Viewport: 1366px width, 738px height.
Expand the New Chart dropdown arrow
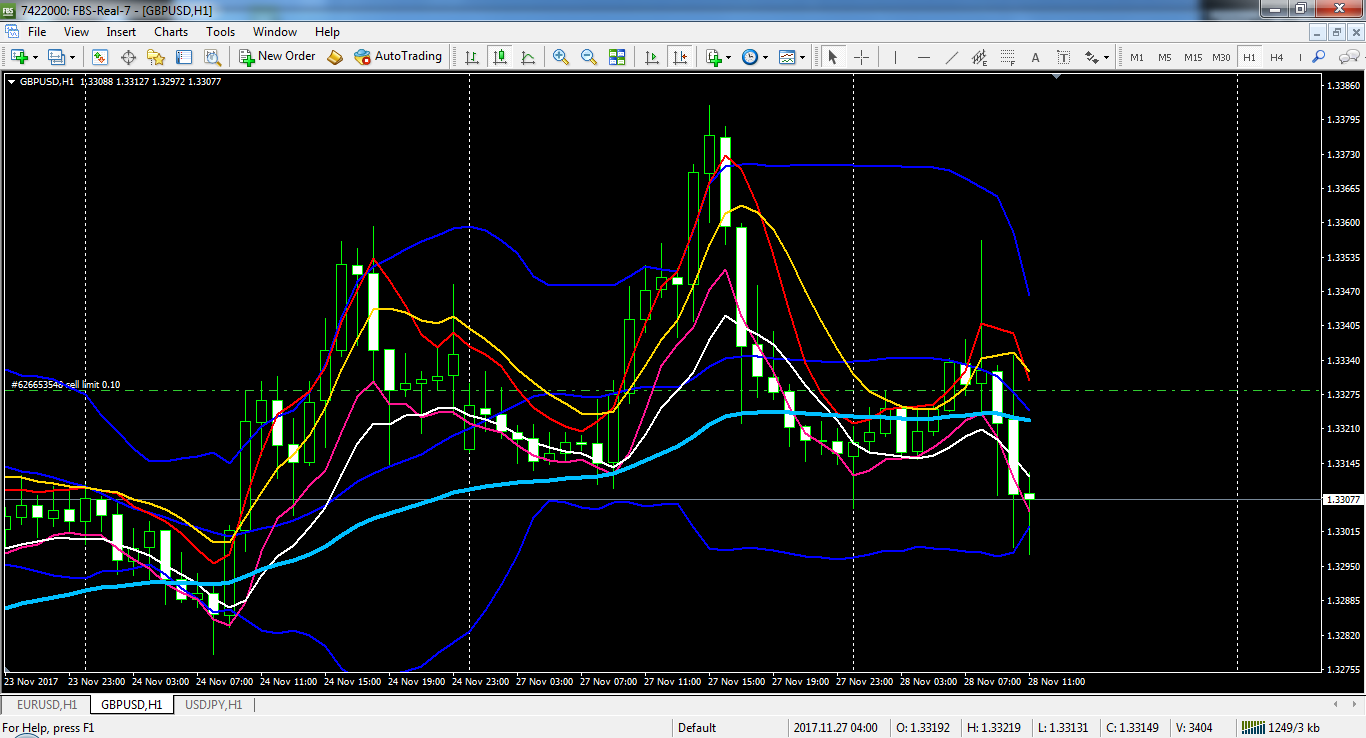(x=34, y=58)
